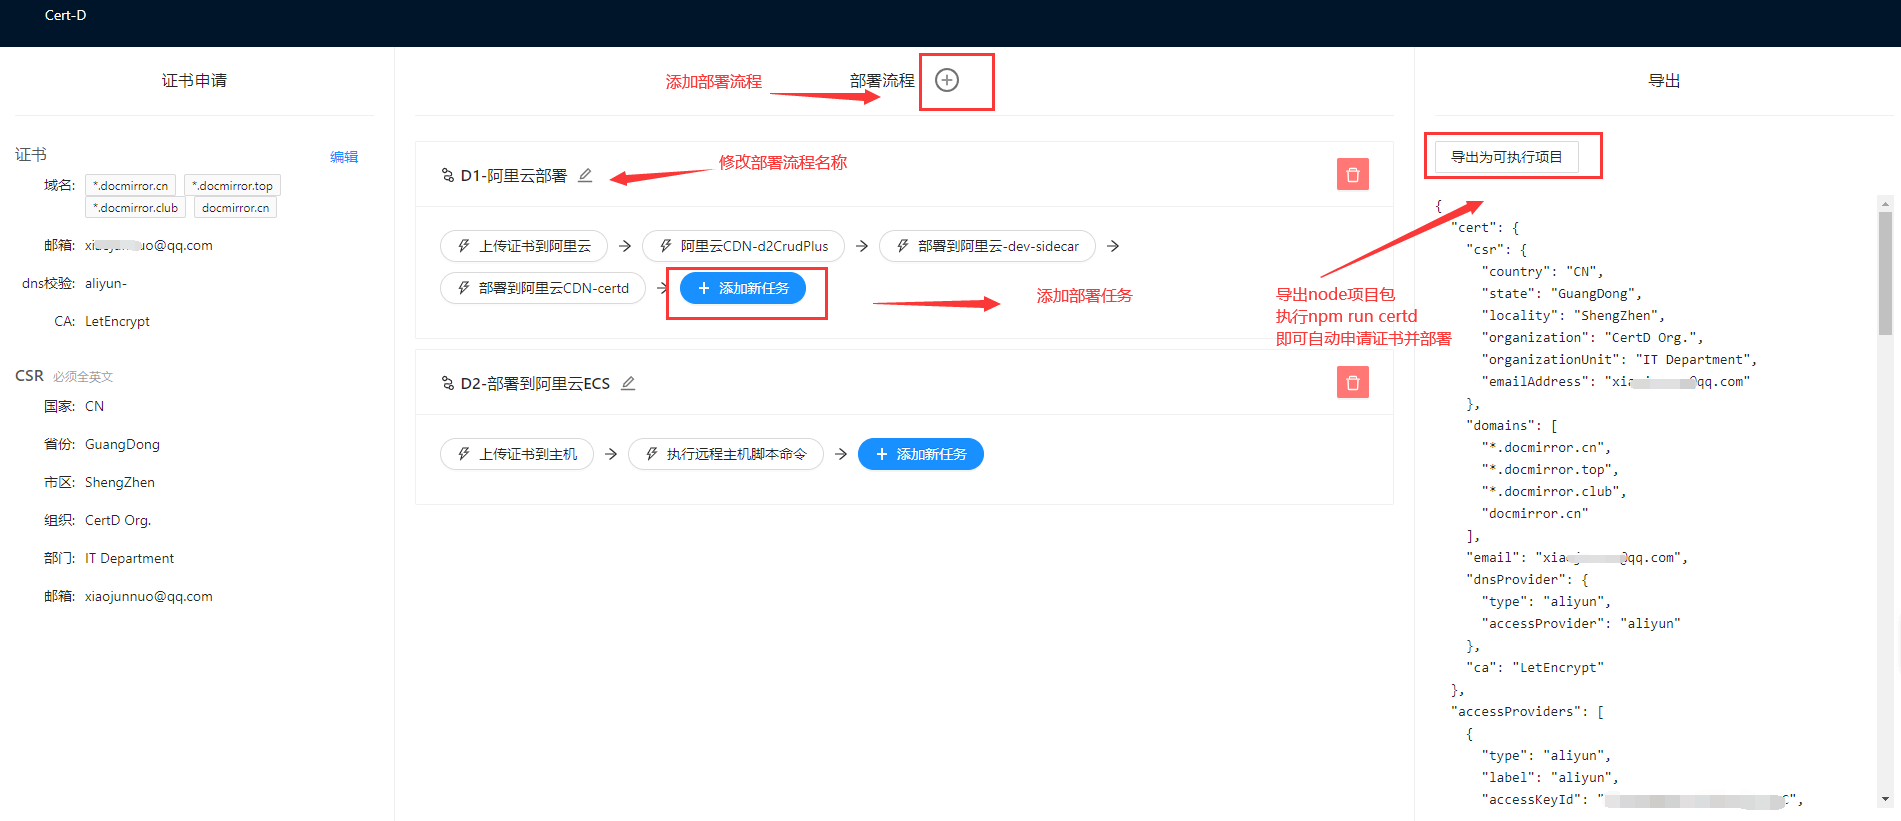Image resolution: width=1901 pixels, height=821 pixels.
Task: Open the 执行远程主机脚本命令 task
Action: (x=725, y=454)
